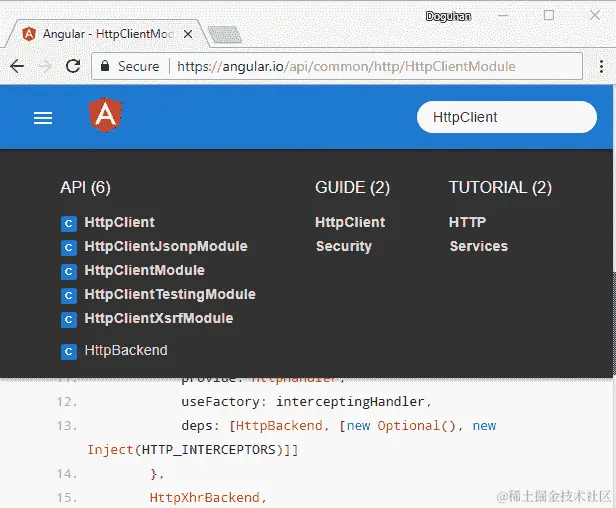
Task: Open HttpClientJsonpModule API result
Action: (166, 246)
